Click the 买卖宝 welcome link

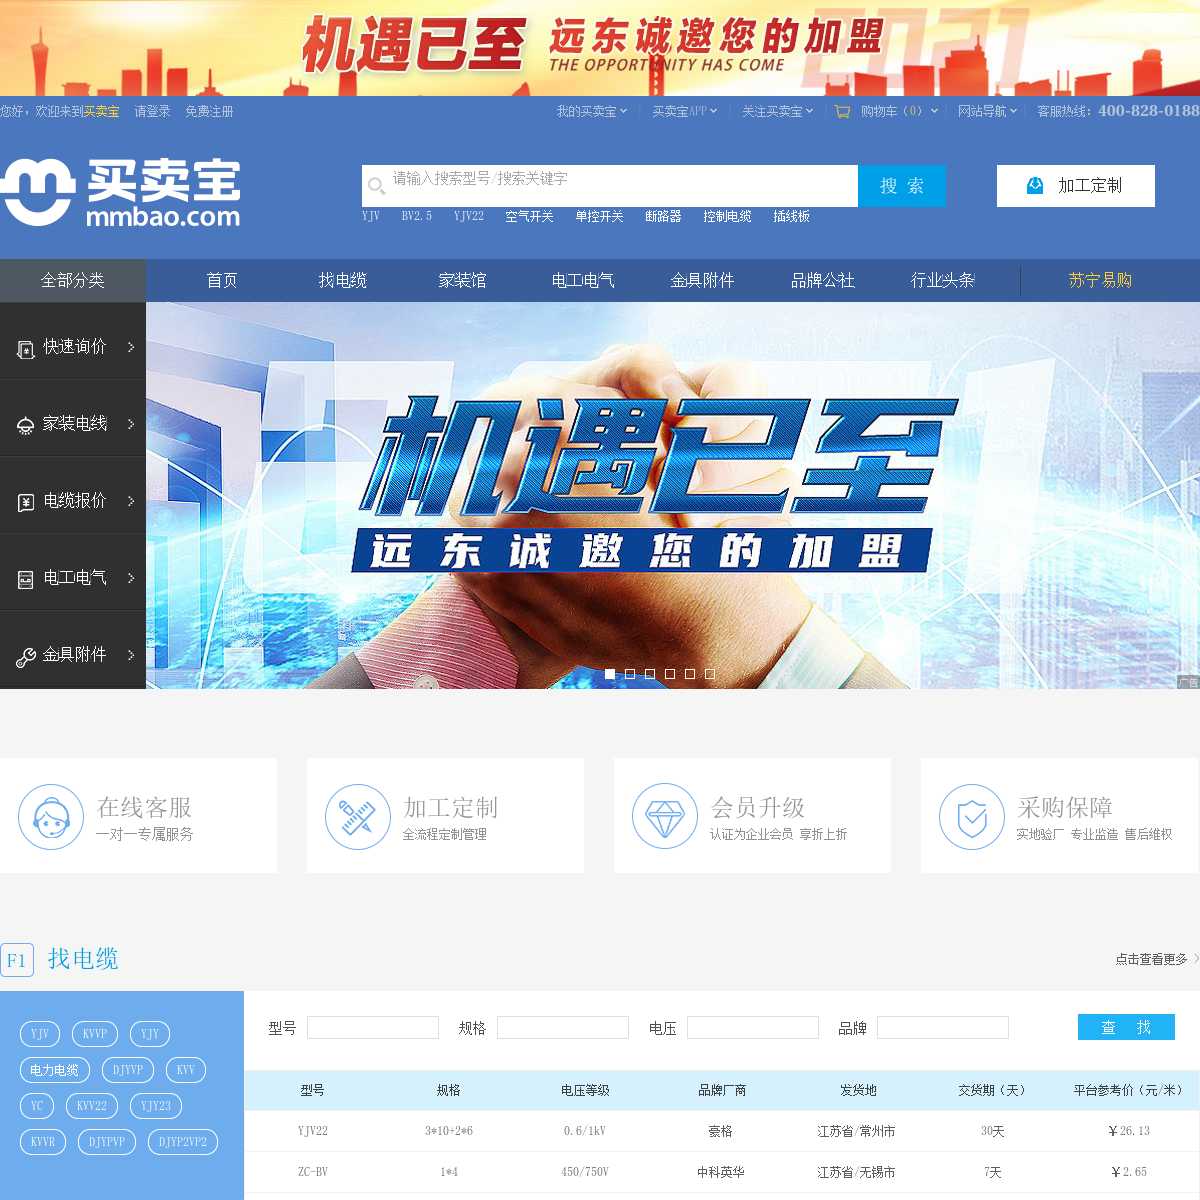tap(101, 111)
